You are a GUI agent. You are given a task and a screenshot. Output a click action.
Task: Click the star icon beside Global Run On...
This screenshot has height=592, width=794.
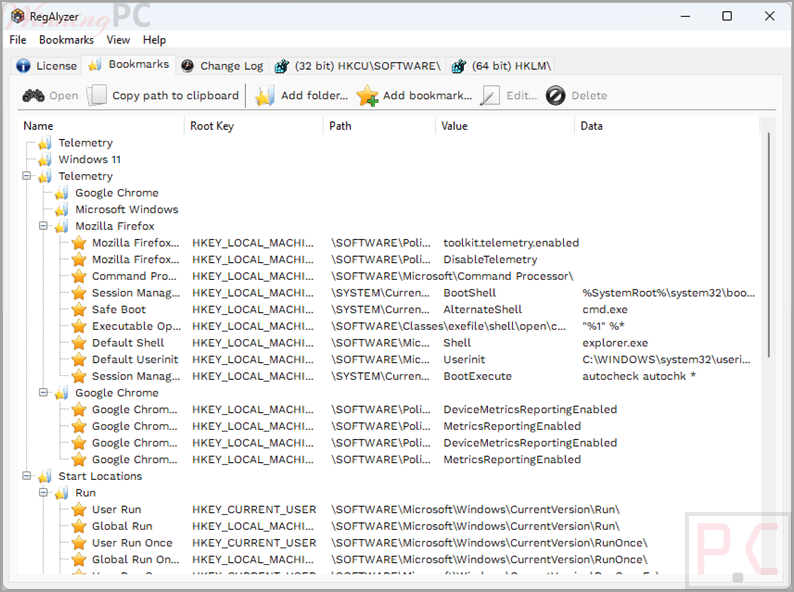pyautogui.click(x=78, y=560)
